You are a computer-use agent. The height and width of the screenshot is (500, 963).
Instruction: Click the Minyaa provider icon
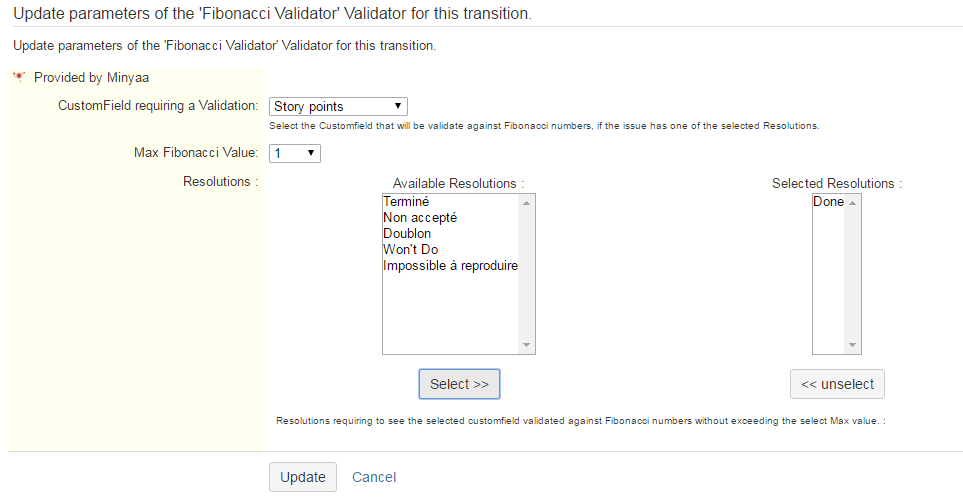(19, 77)
